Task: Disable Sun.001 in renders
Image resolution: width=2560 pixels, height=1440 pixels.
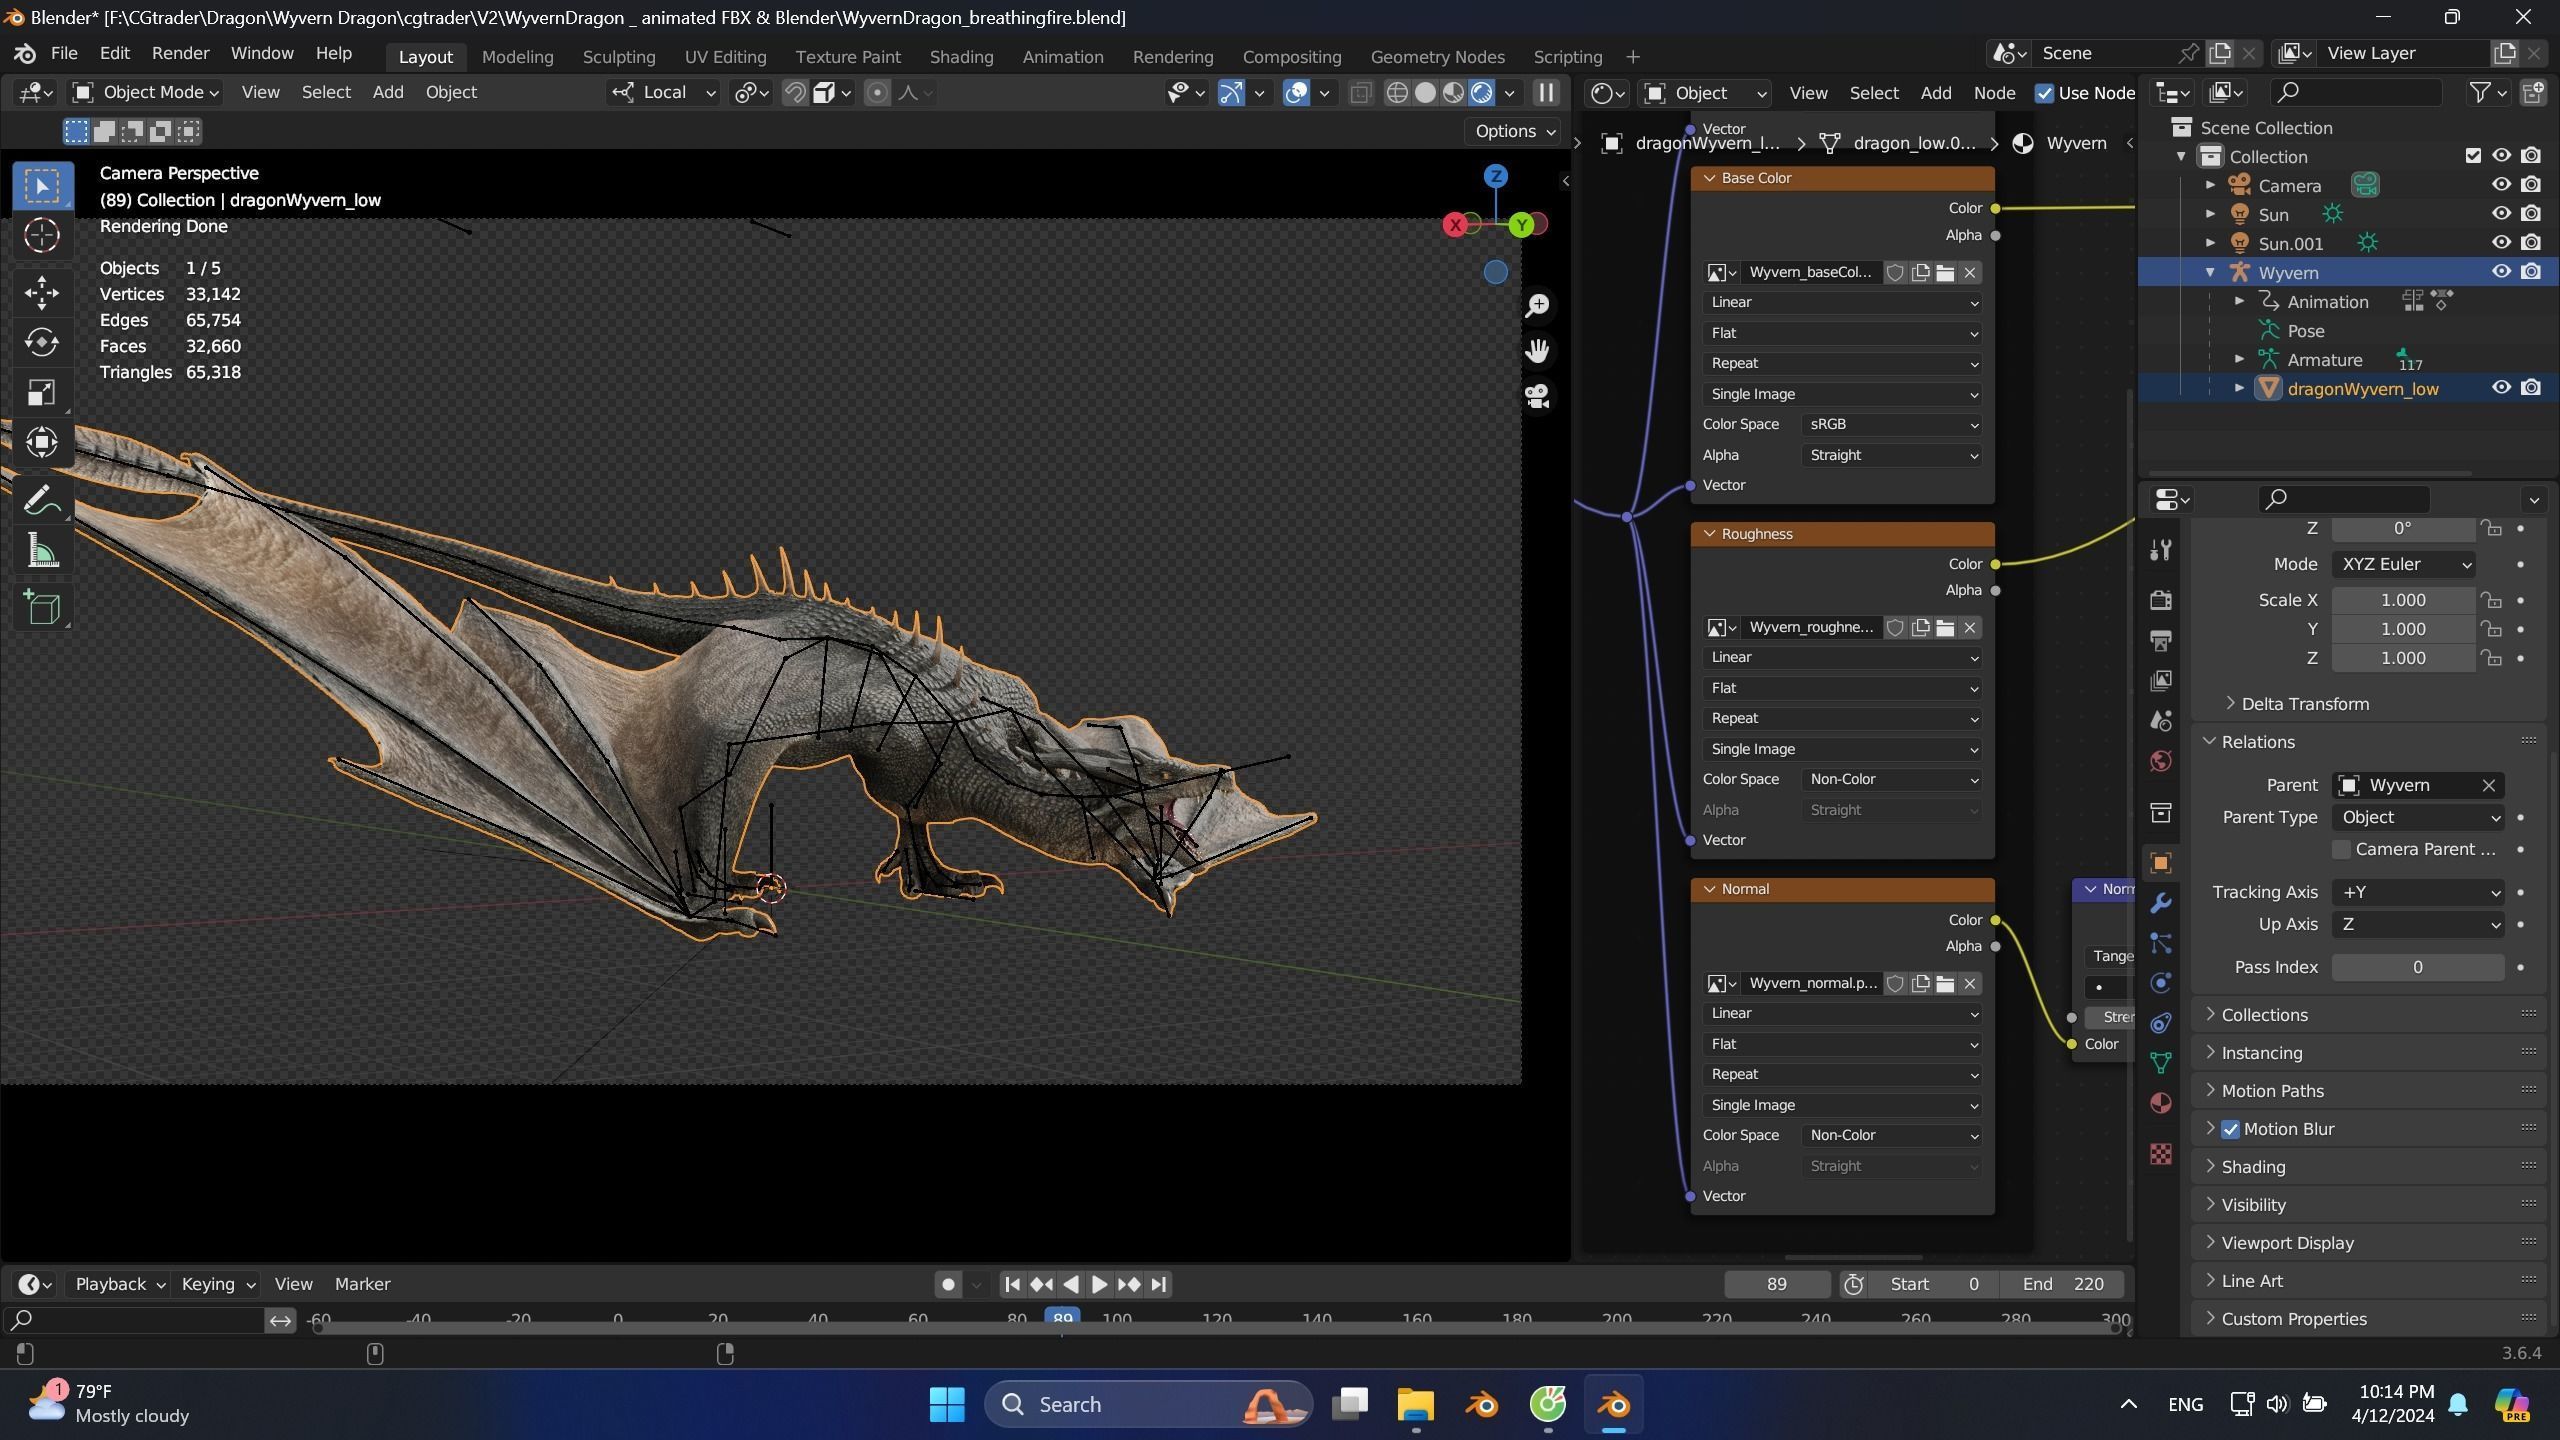Action: (2531, 243)
